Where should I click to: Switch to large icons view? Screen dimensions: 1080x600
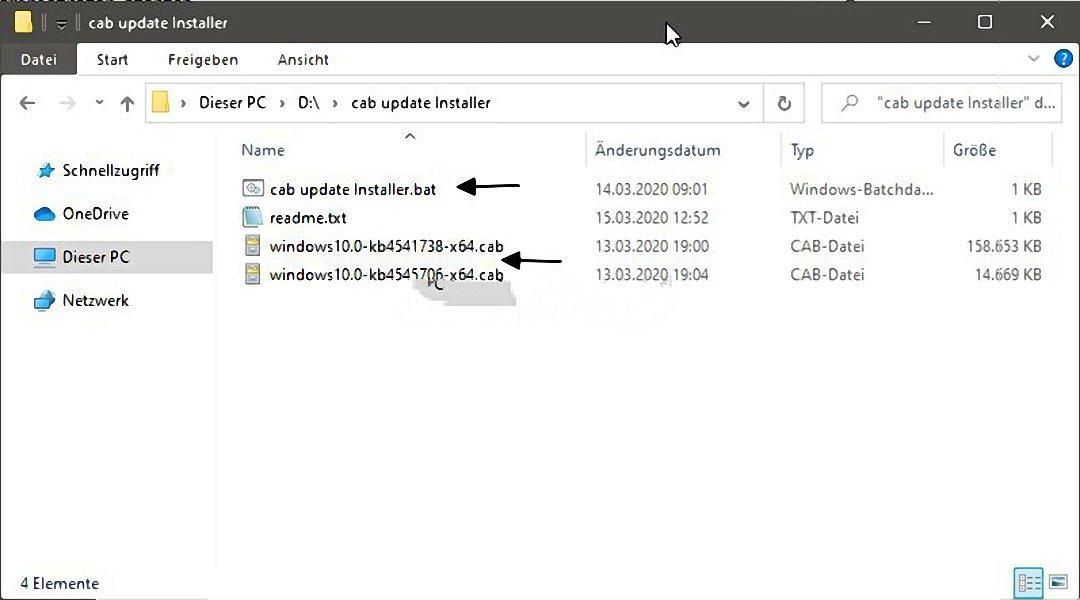pyautogui.click(x=1059, y=583)
